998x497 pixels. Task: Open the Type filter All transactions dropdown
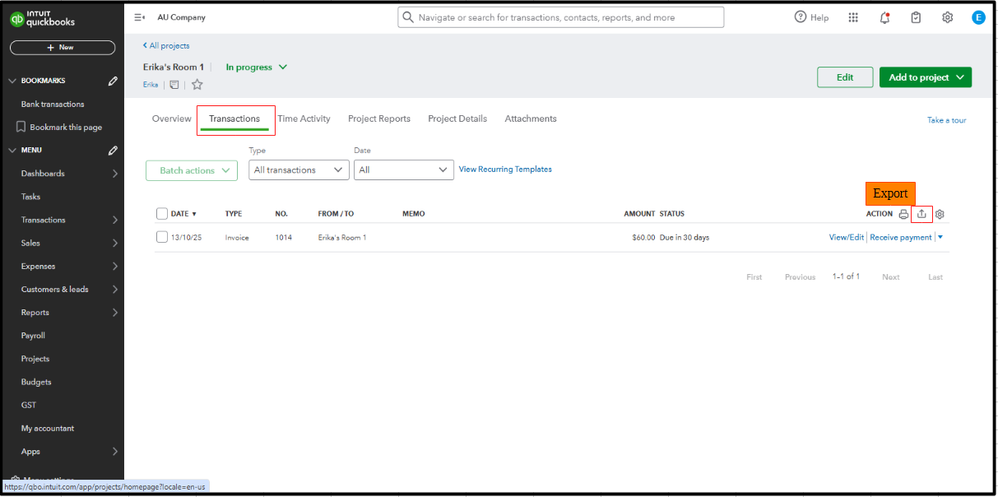tap(299, 170)
